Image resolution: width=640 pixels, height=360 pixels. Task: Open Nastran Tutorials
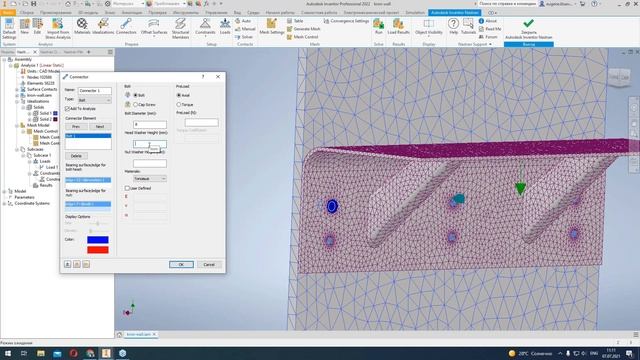click(x=468, y=27)
